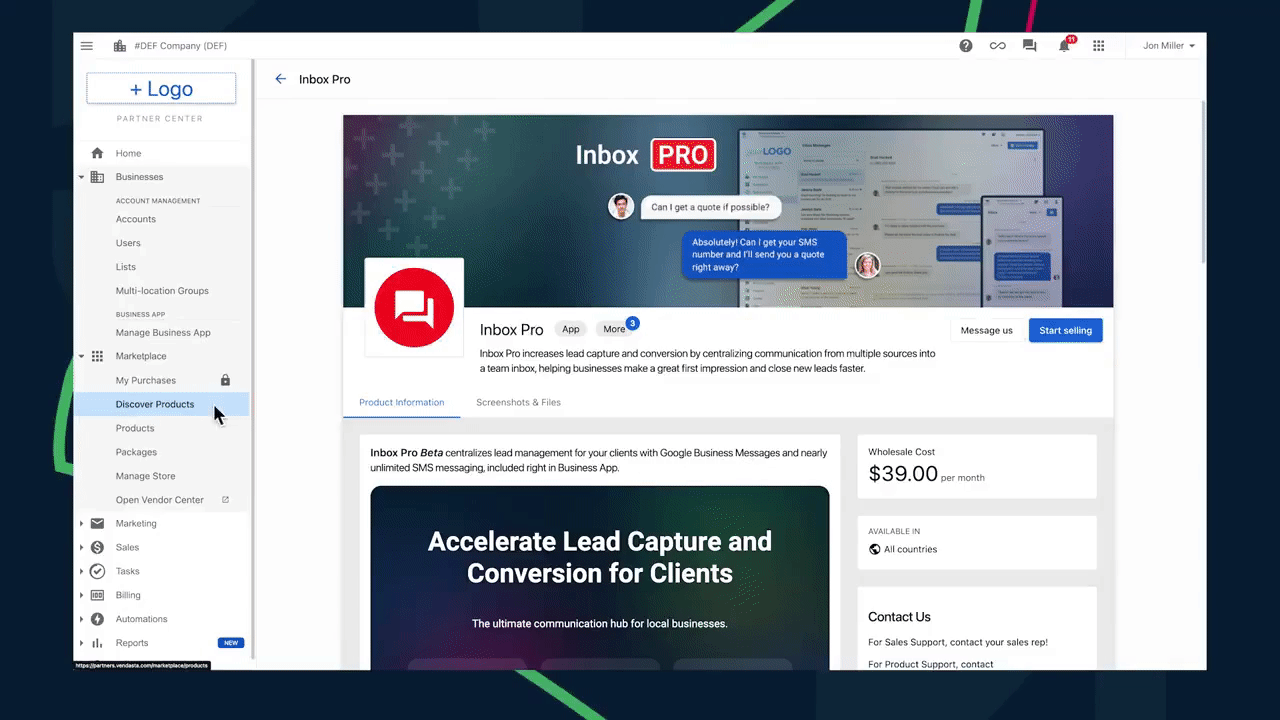
Task: Open Vendor Center external link
Action: pos(160,500)
